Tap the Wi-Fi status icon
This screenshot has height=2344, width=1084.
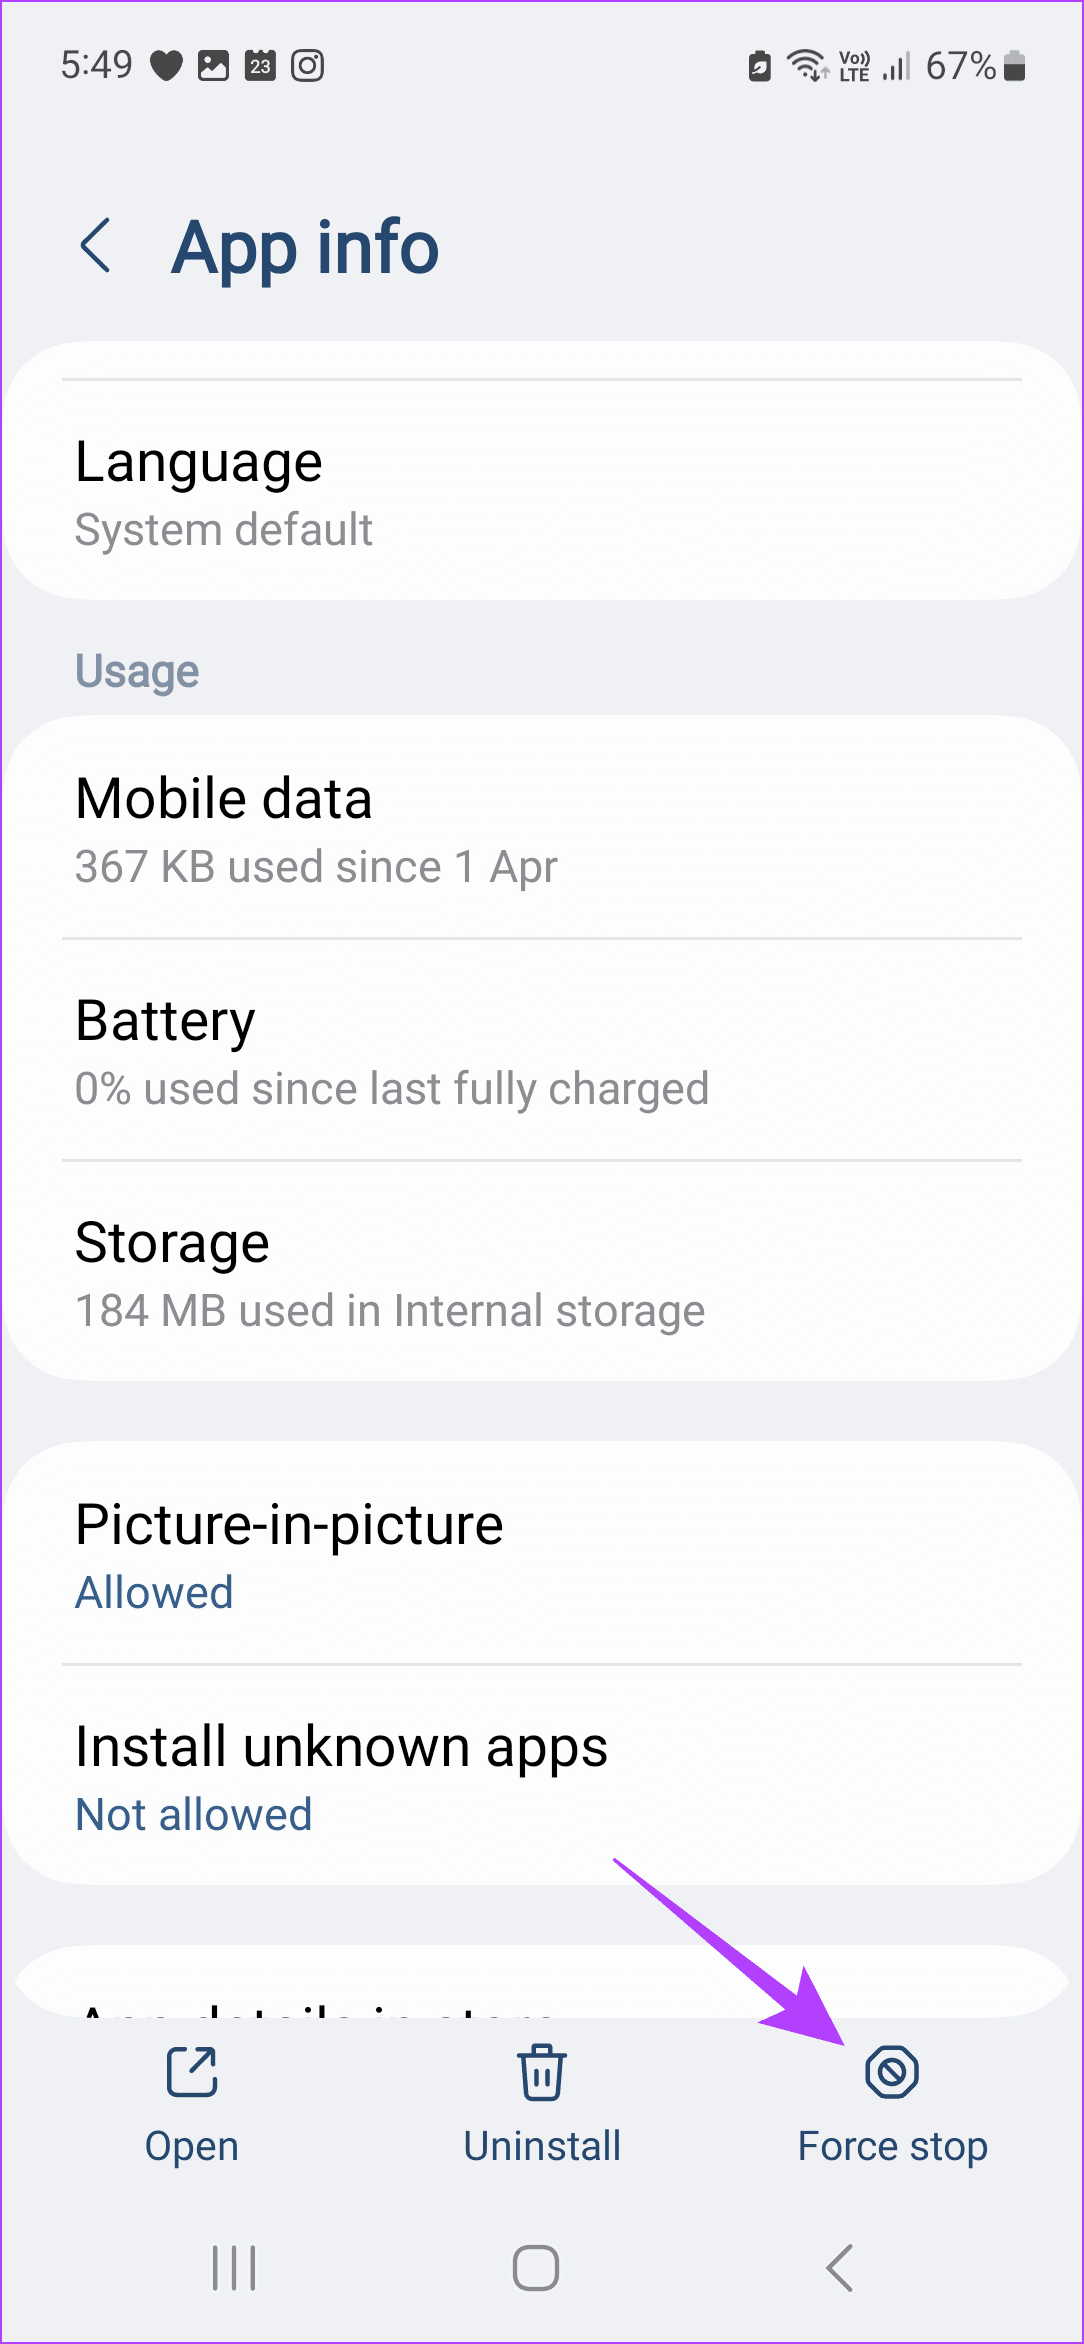coord(806,66)
